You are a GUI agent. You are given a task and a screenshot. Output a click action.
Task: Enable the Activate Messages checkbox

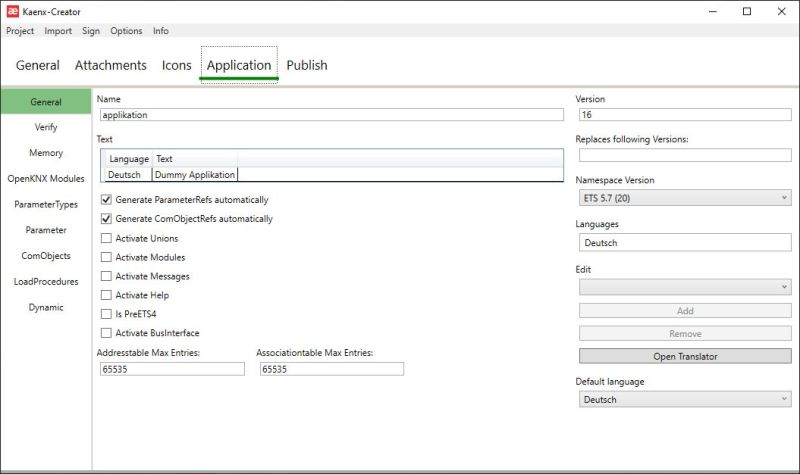(106, 276)
